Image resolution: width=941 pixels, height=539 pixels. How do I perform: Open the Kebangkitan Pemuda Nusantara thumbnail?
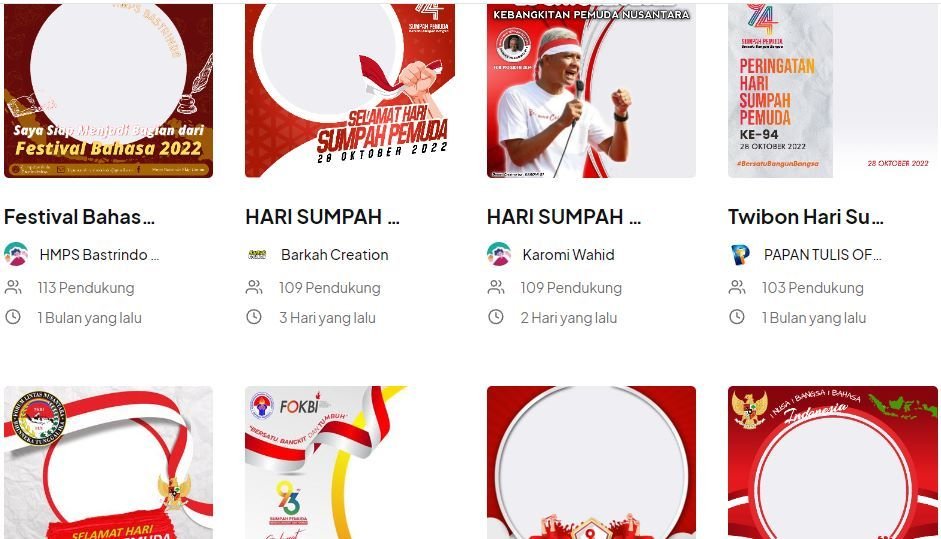pos(591,91)
